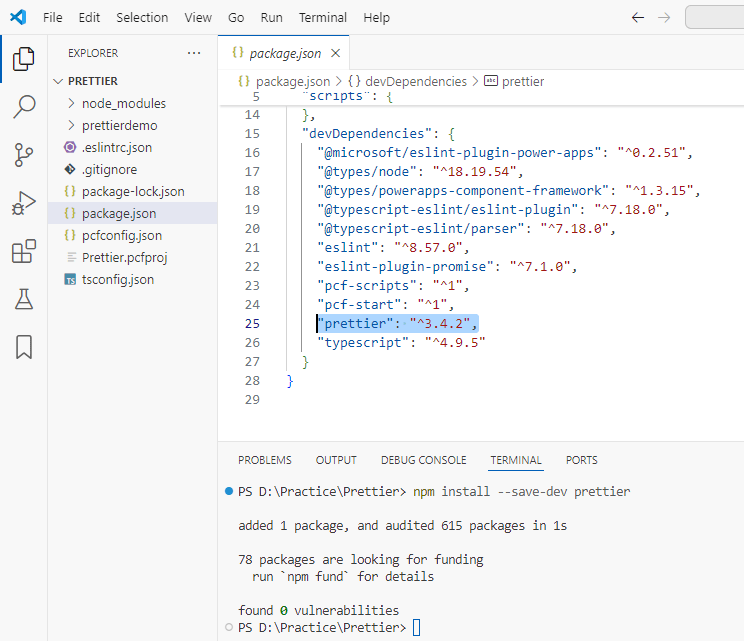Click the back navigation arrow
Screen dimensions: 744x641
638,18
